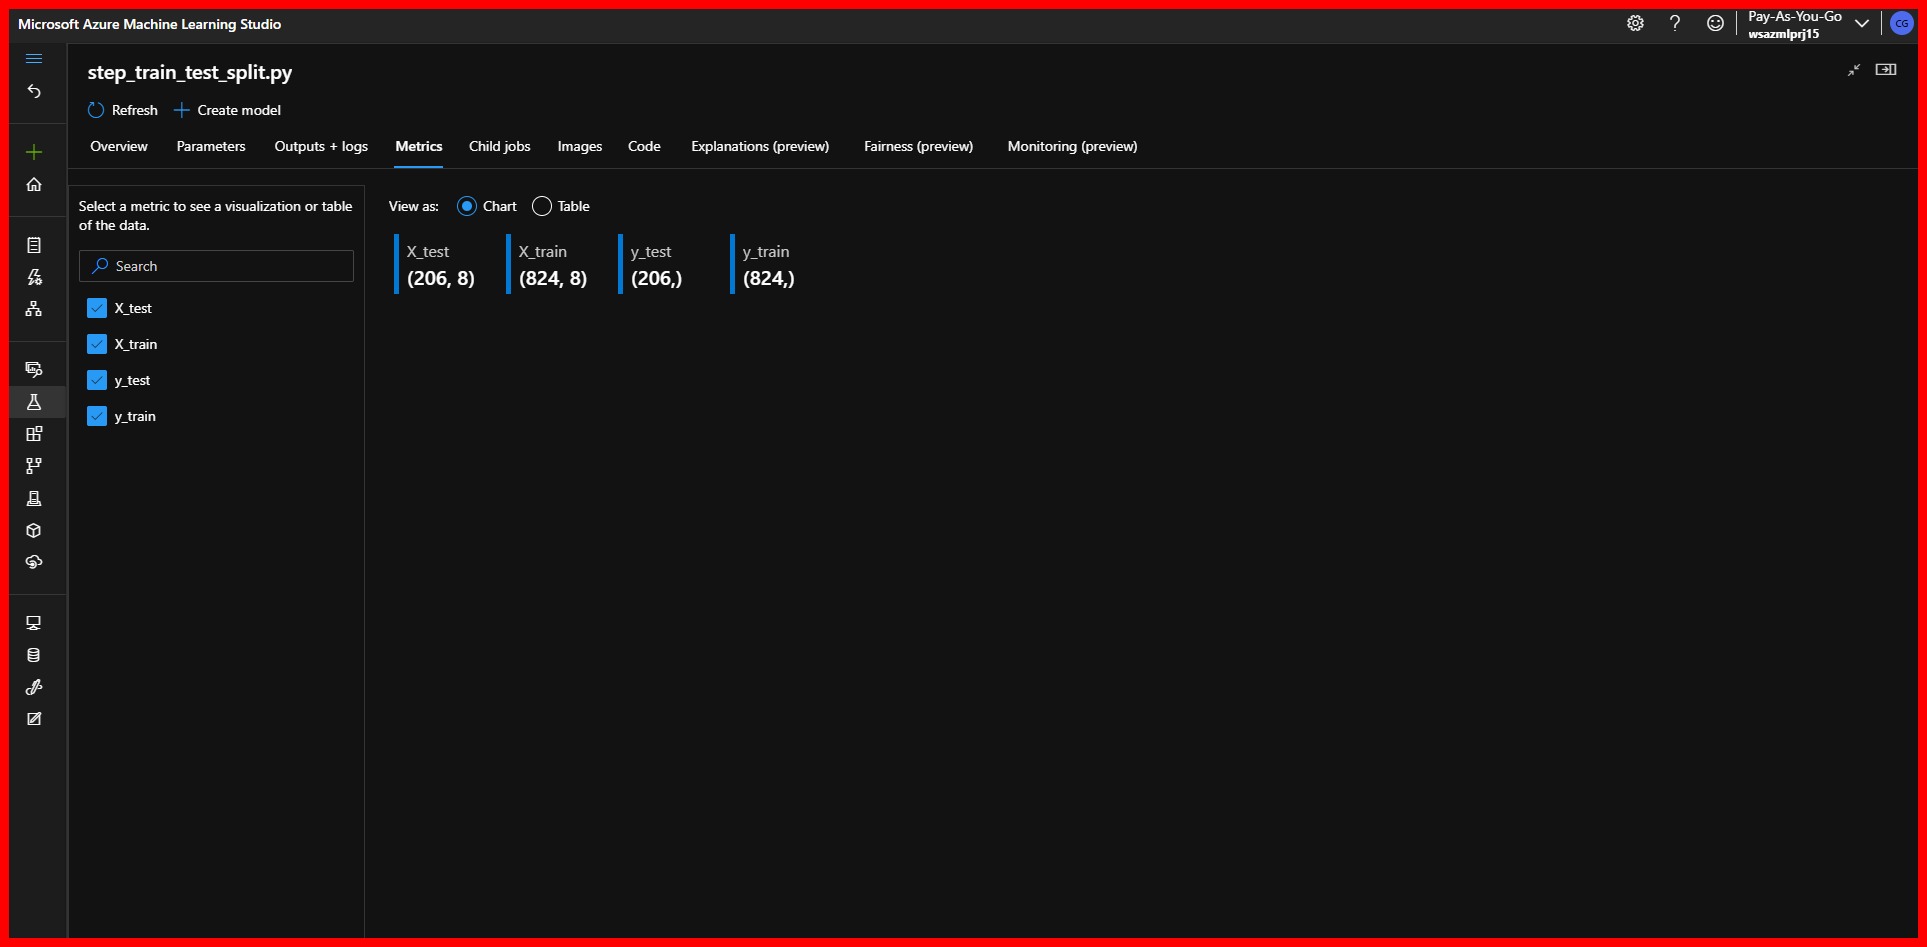
Task: Uncheck the y_train metric checkbox
Action: pyautogui.click(x=97, y=416)
